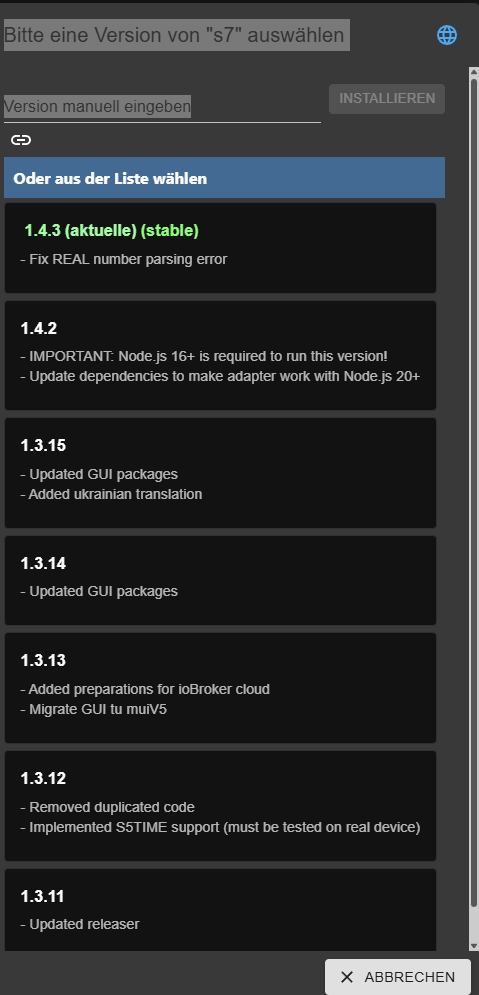This screenshot has width=479, height=995.
Task: Select version 1.3.11 at bottom
Action: click(x=220, y=910)
